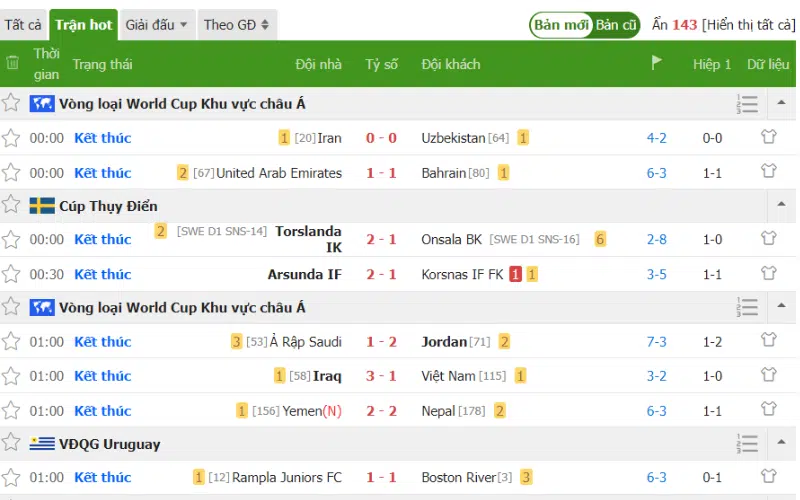Click the flag icon in header

tap(657, 63)
